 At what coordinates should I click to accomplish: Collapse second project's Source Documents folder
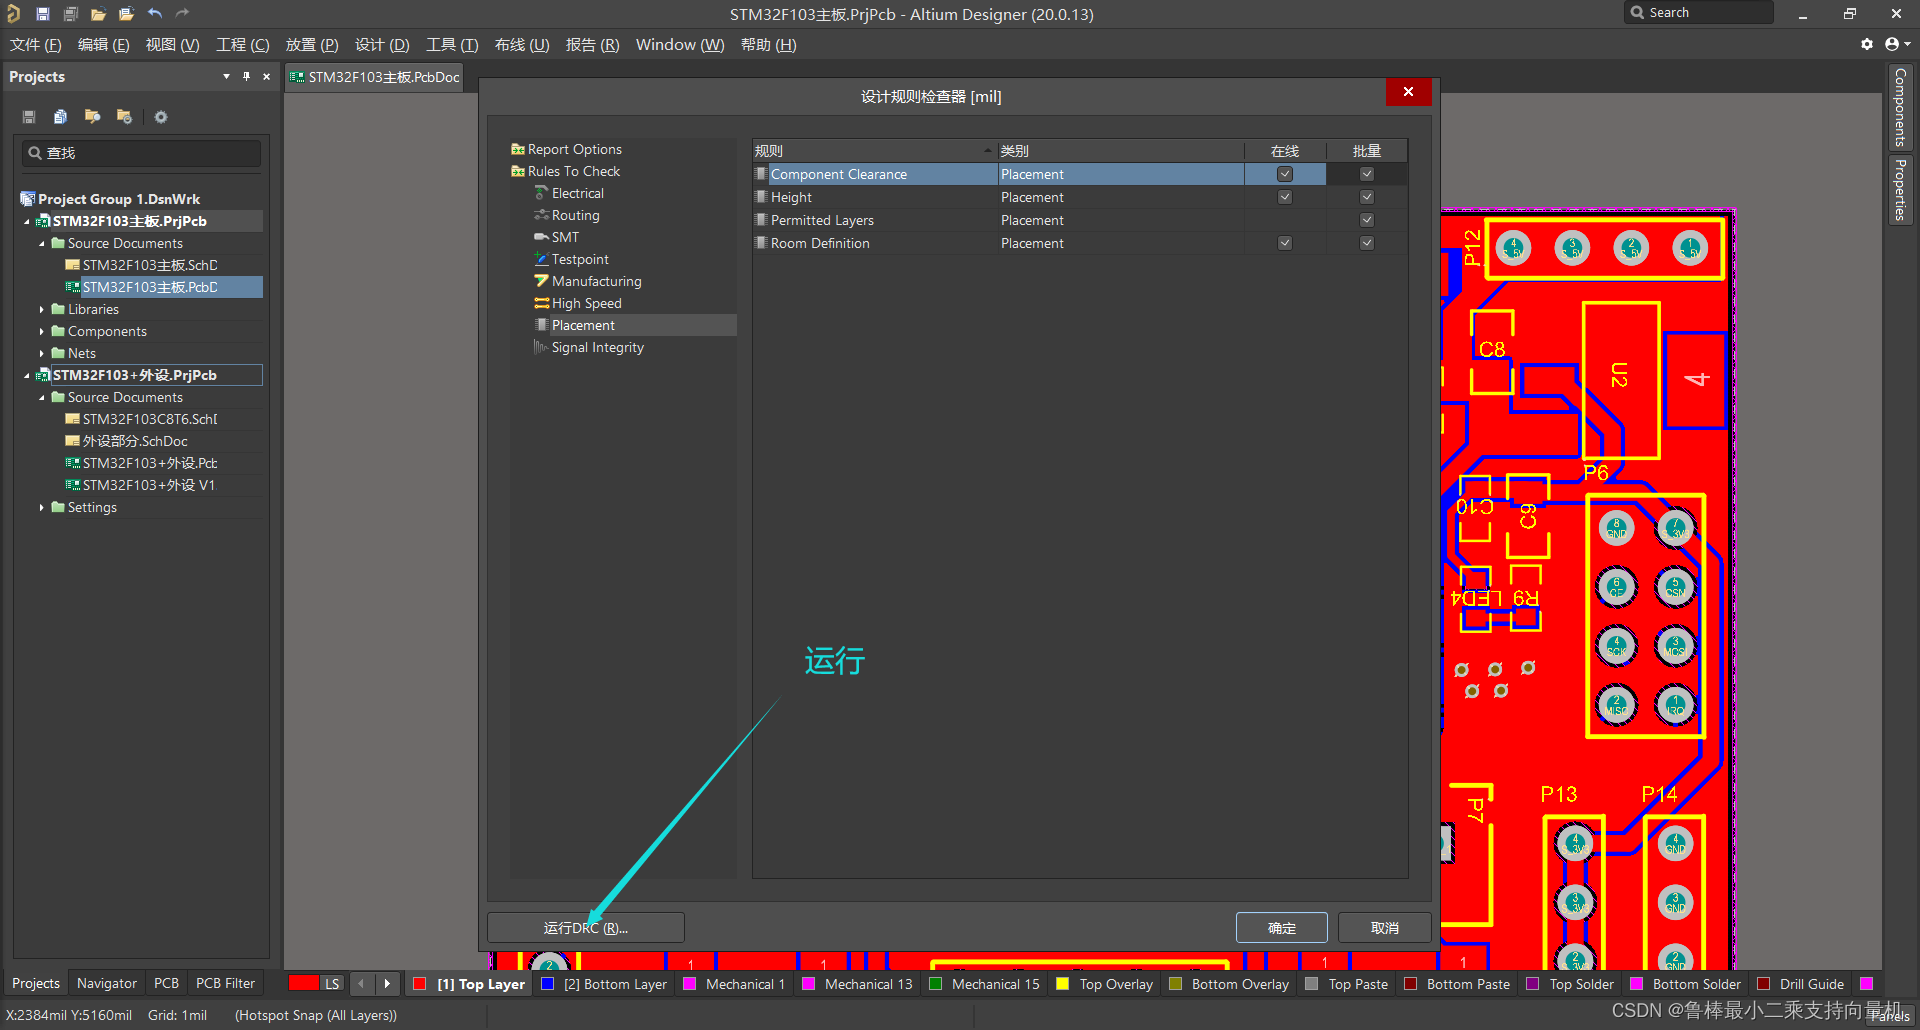(42, 397)
